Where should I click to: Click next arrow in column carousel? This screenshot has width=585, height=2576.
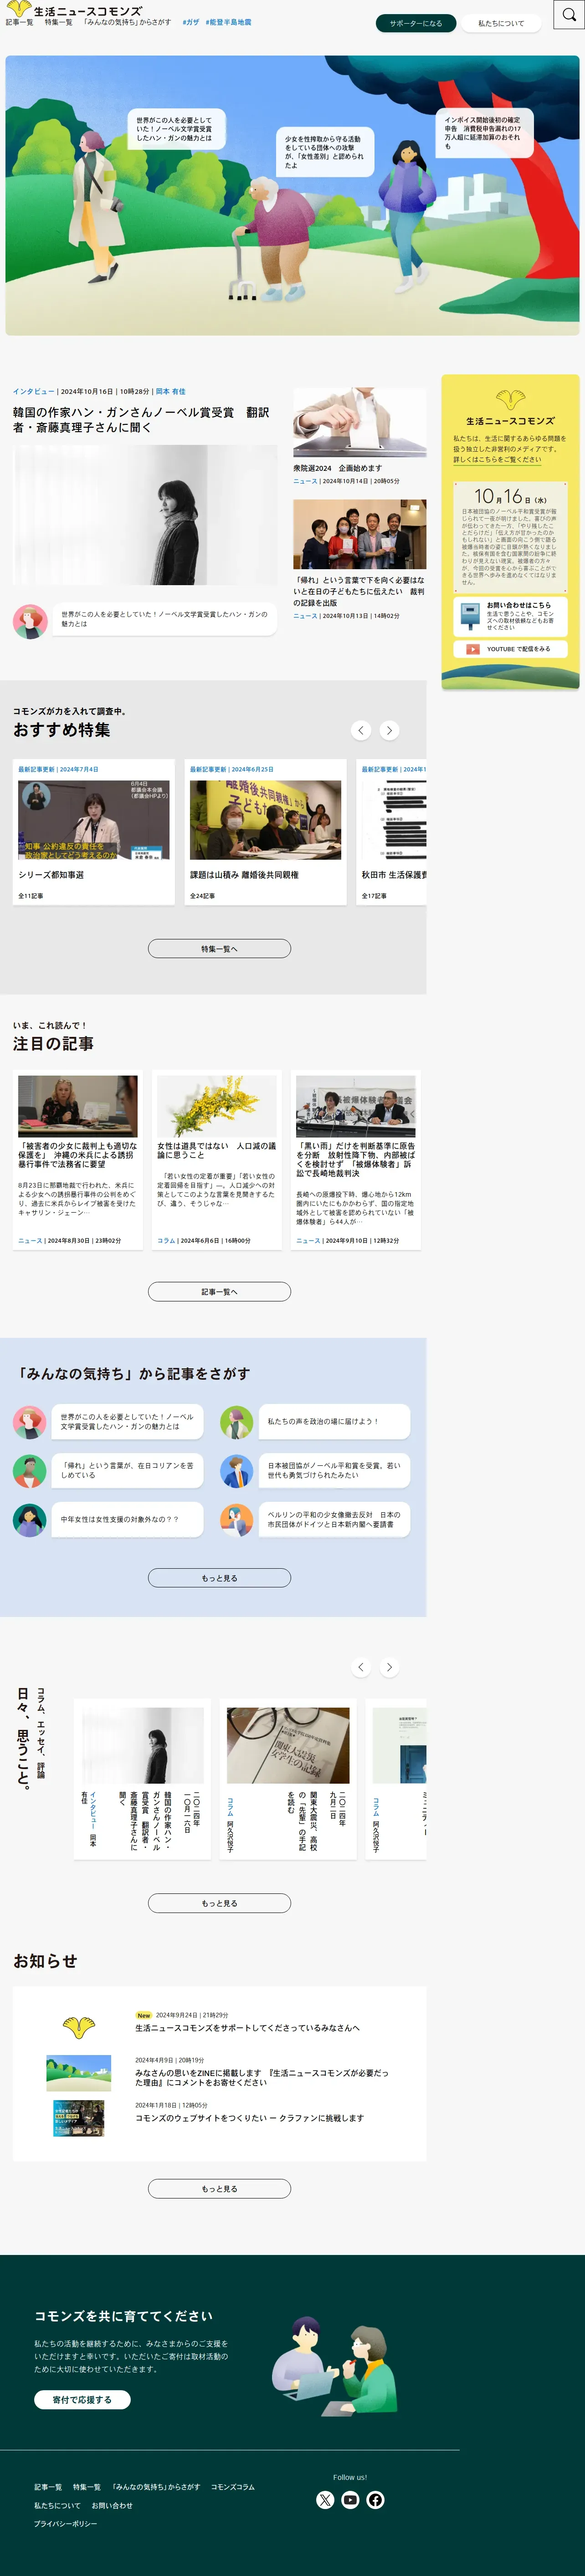click(390, 1667)
